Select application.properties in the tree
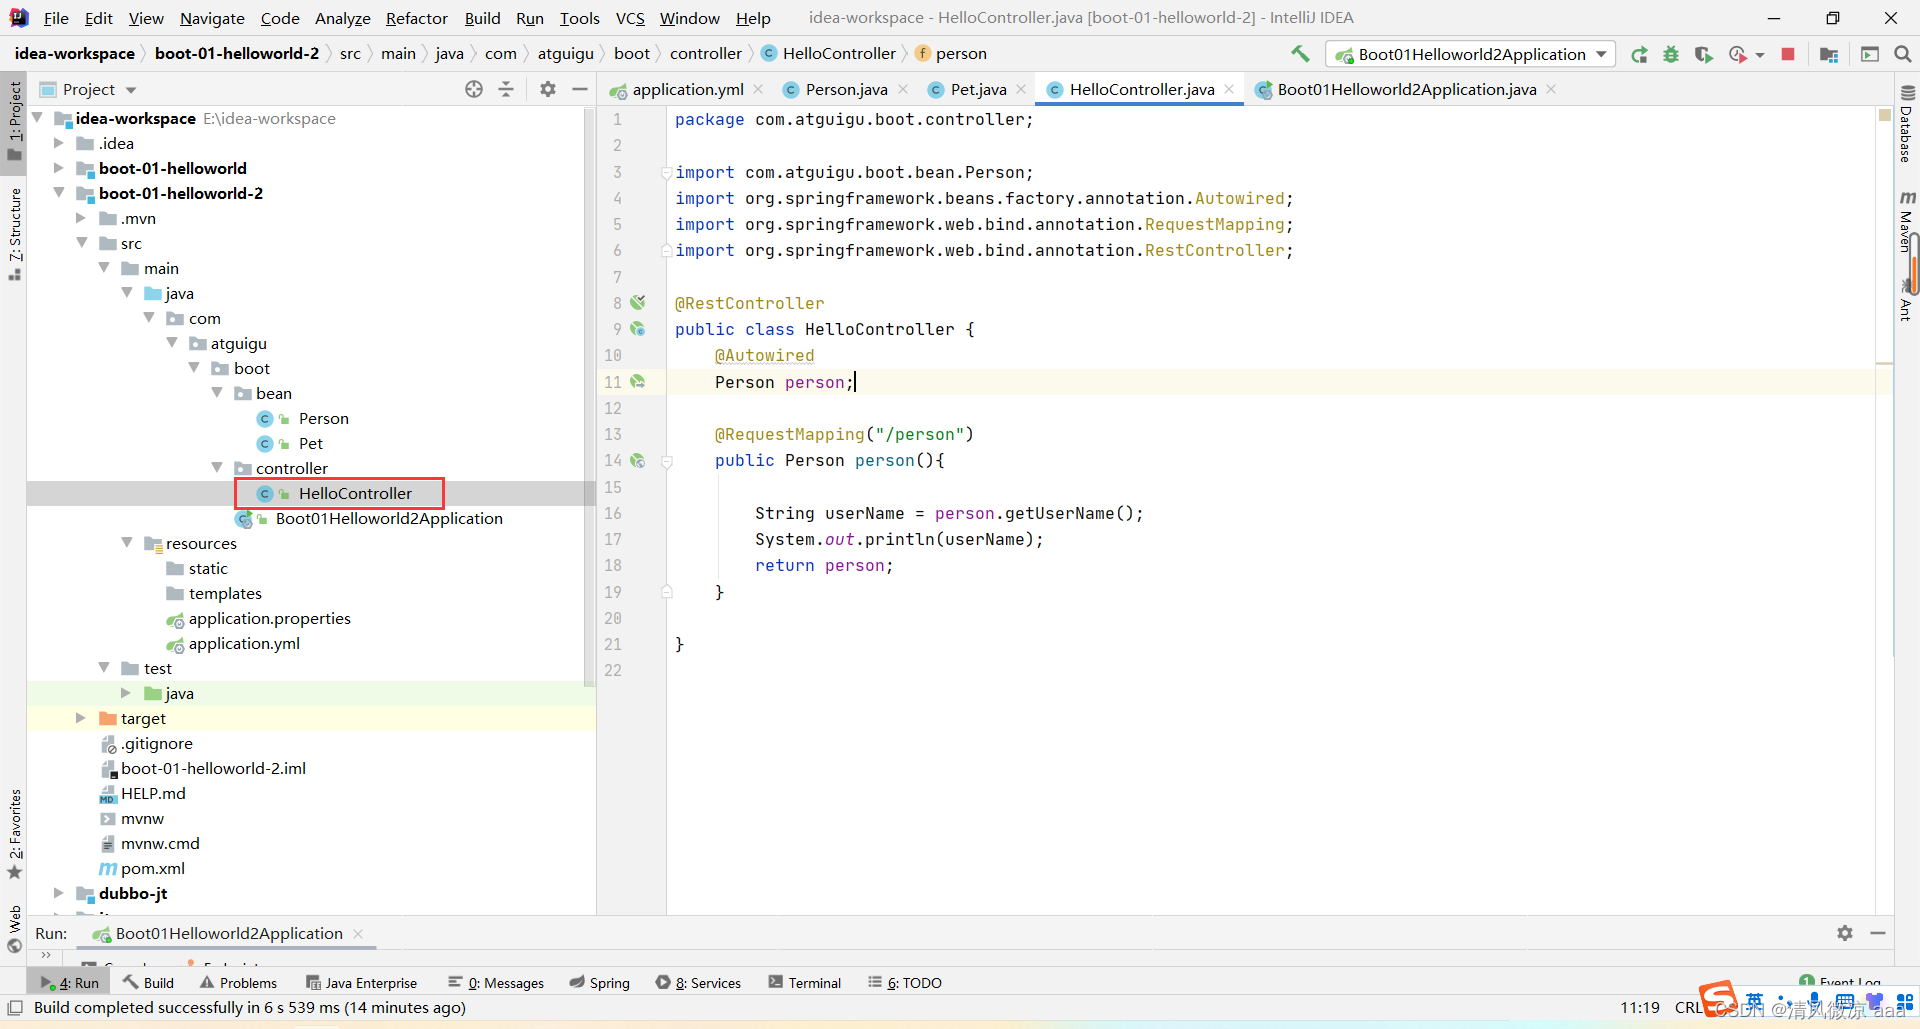This screenshot has width=1920, height=1029. (x=270, y=618)
